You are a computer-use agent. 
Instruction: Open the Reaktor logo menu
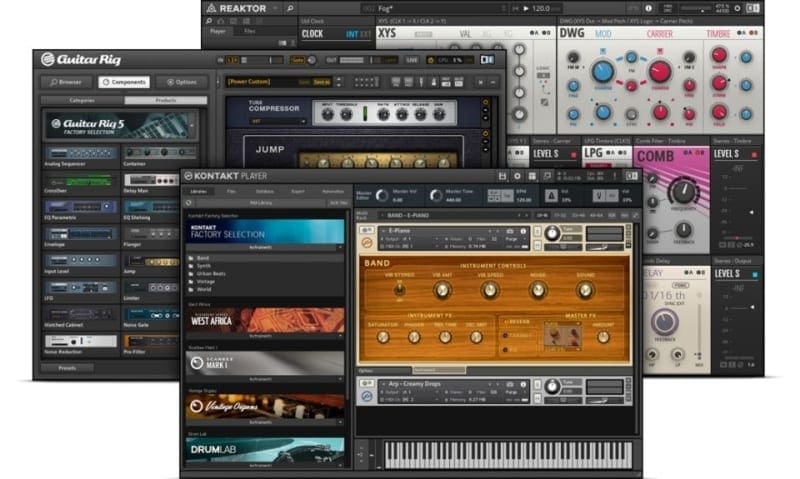(212, 8)
